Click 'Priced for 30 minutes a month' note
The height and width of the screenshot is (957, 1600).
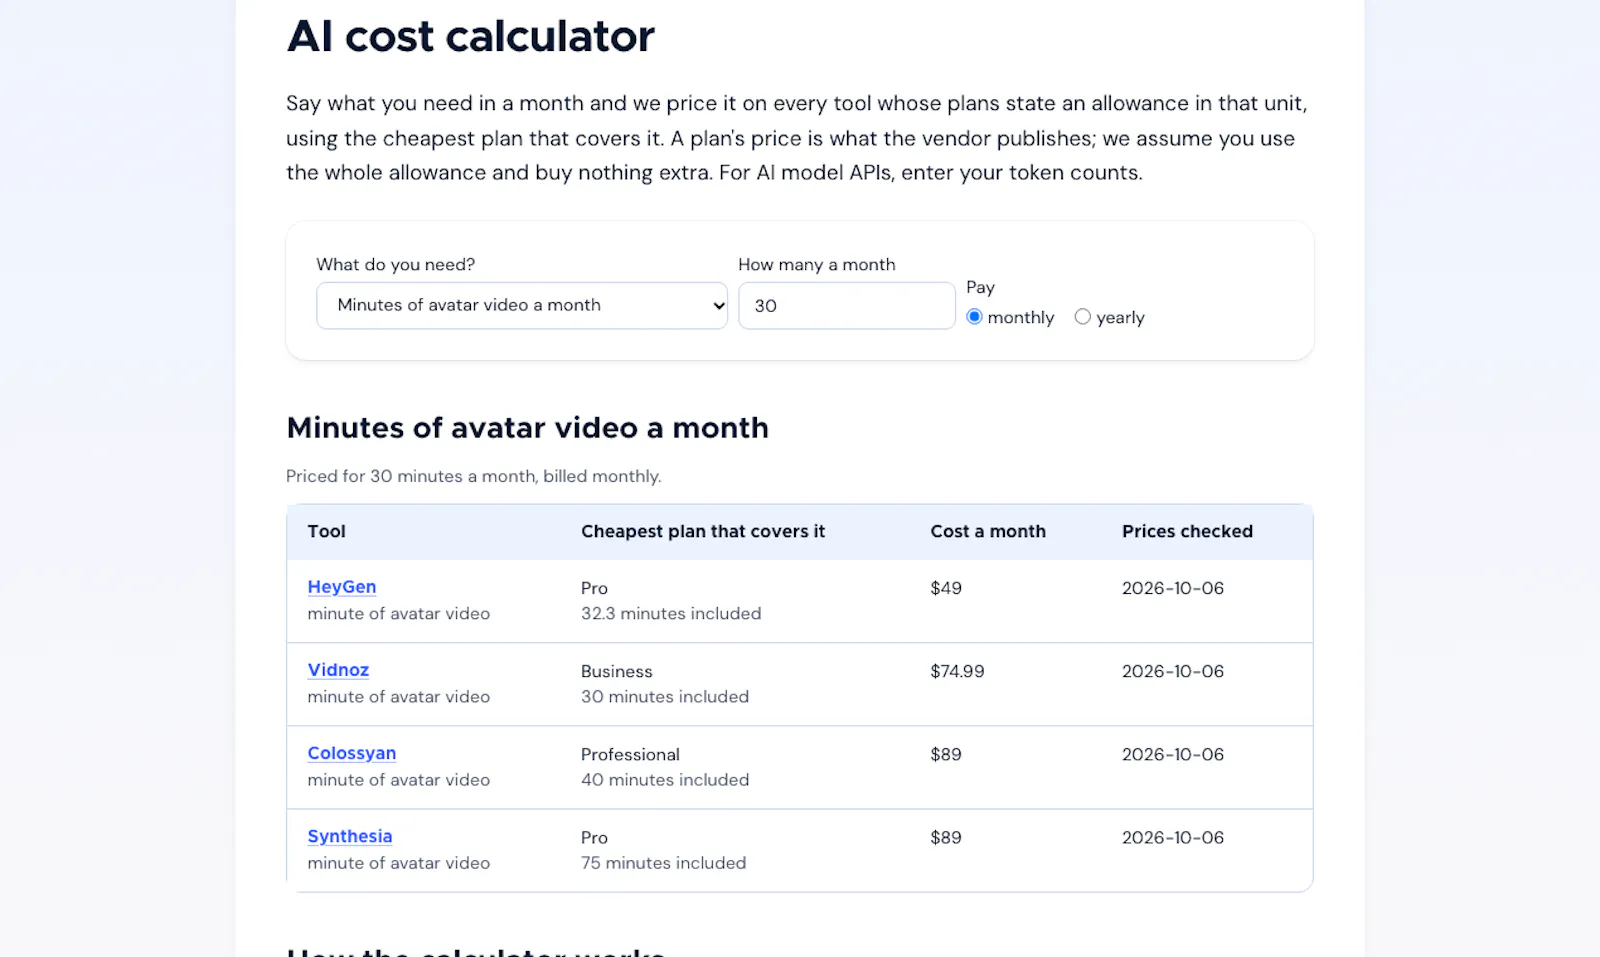(x=474, y=476)
